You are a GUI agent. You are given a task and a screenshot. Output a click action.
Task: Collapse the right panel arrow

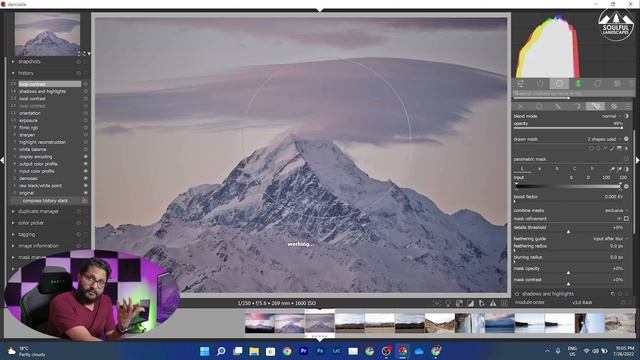(638, 161)
